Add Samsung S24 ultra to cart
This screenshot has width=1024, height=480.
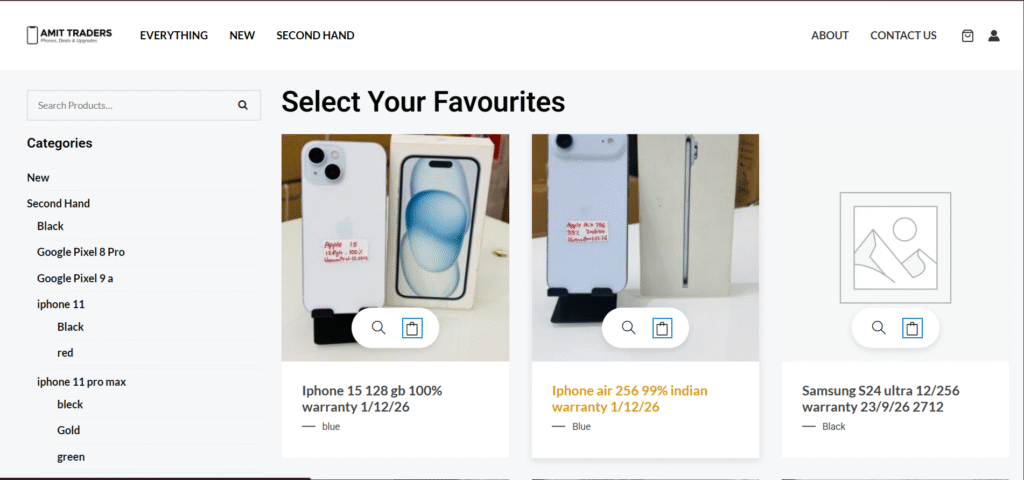point(912,328)
